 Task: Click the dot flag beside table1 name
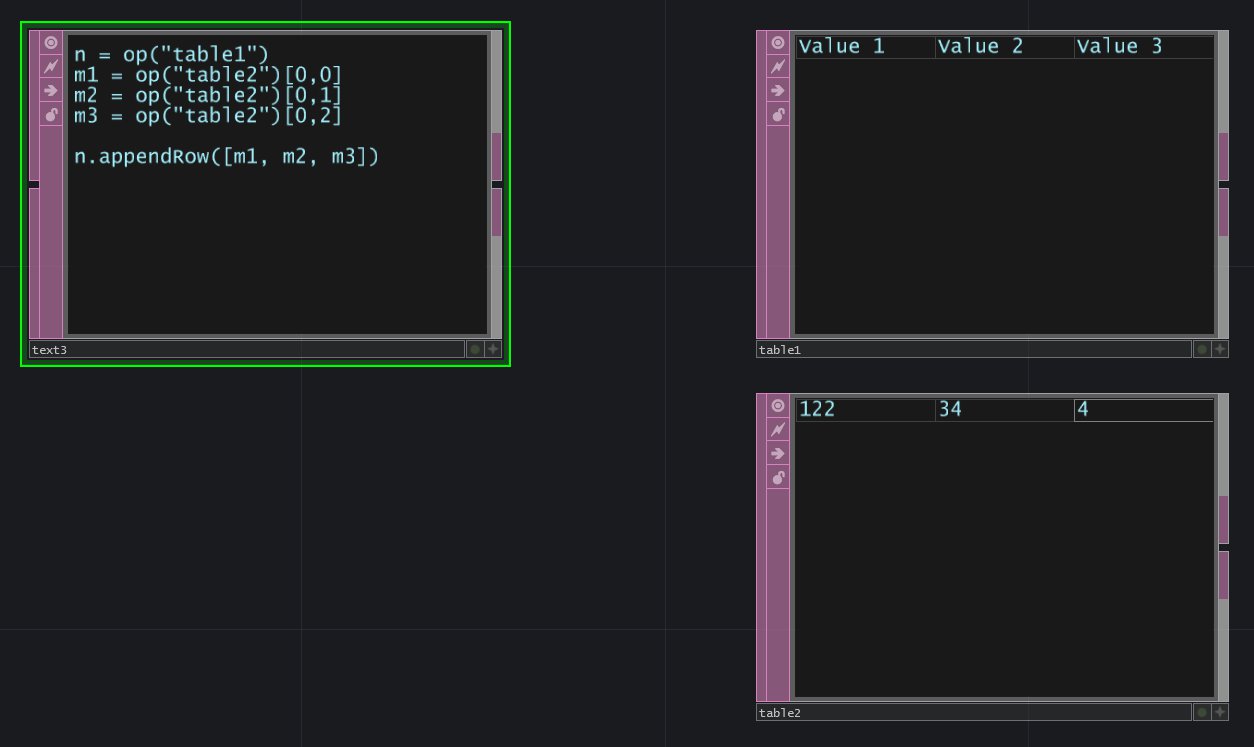tap(1202, 349)
